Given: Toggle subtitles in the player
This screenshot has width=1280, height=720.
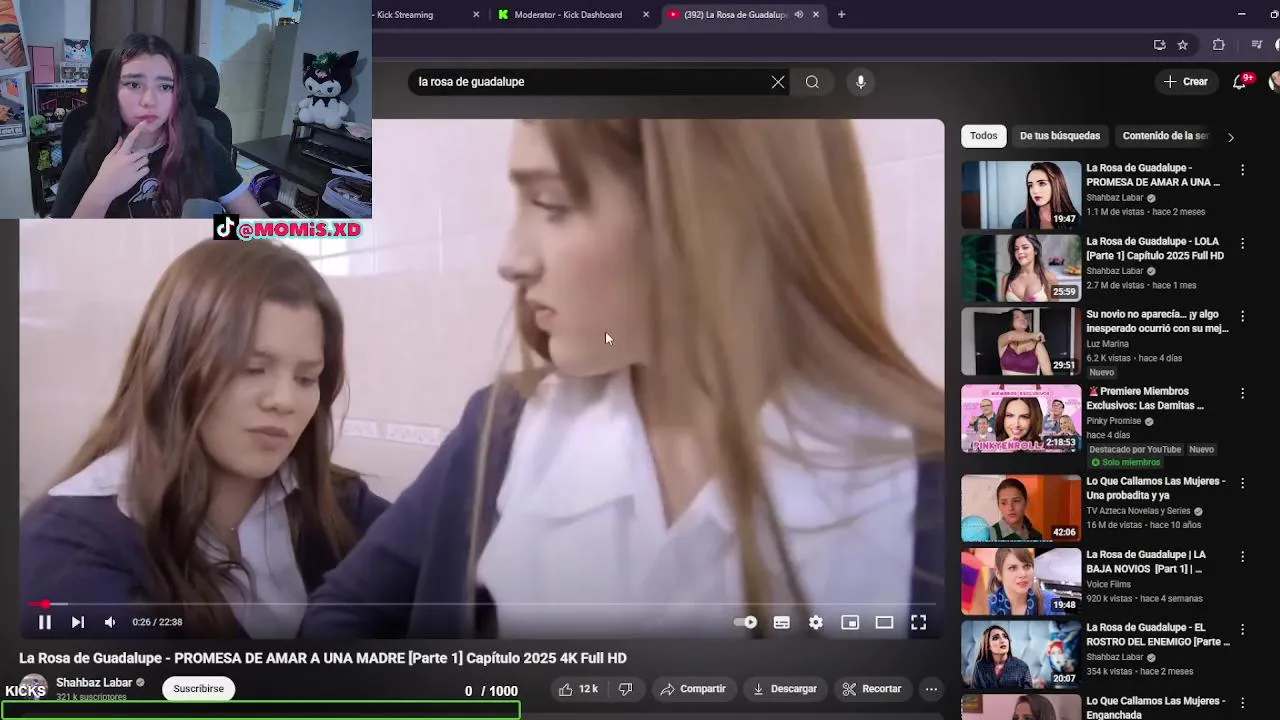Looking at the screenshot, I should point(782,622).
